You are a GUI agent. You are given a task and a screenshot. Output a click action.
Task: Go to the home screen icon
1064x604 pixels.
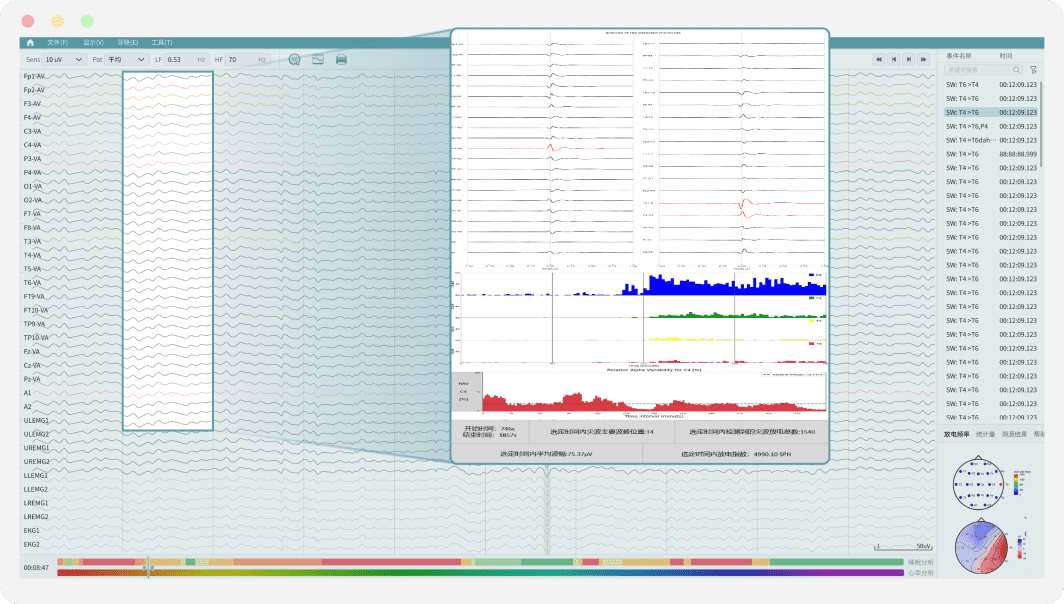coord(30,43)
